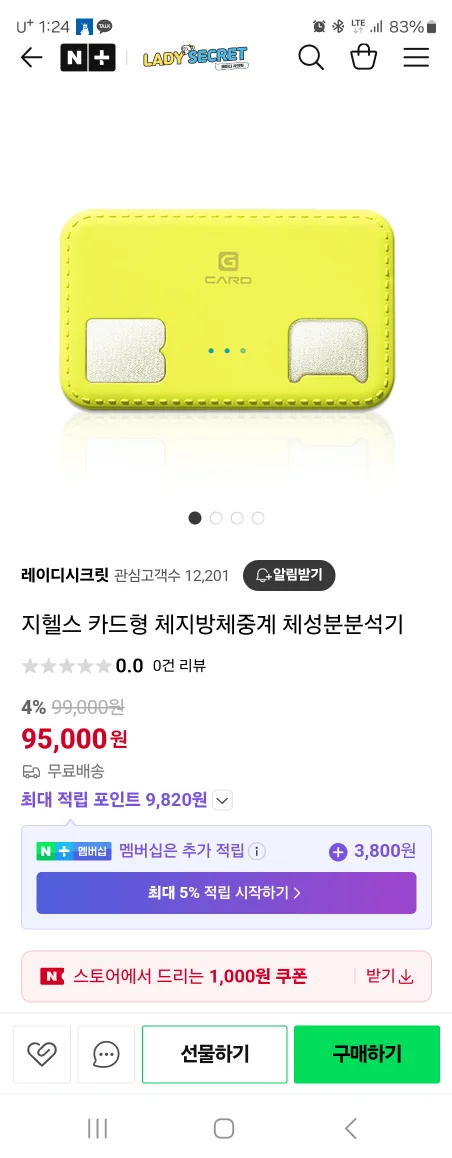Tap the back arrow icon
The image size is (452, 1158).
32,58
